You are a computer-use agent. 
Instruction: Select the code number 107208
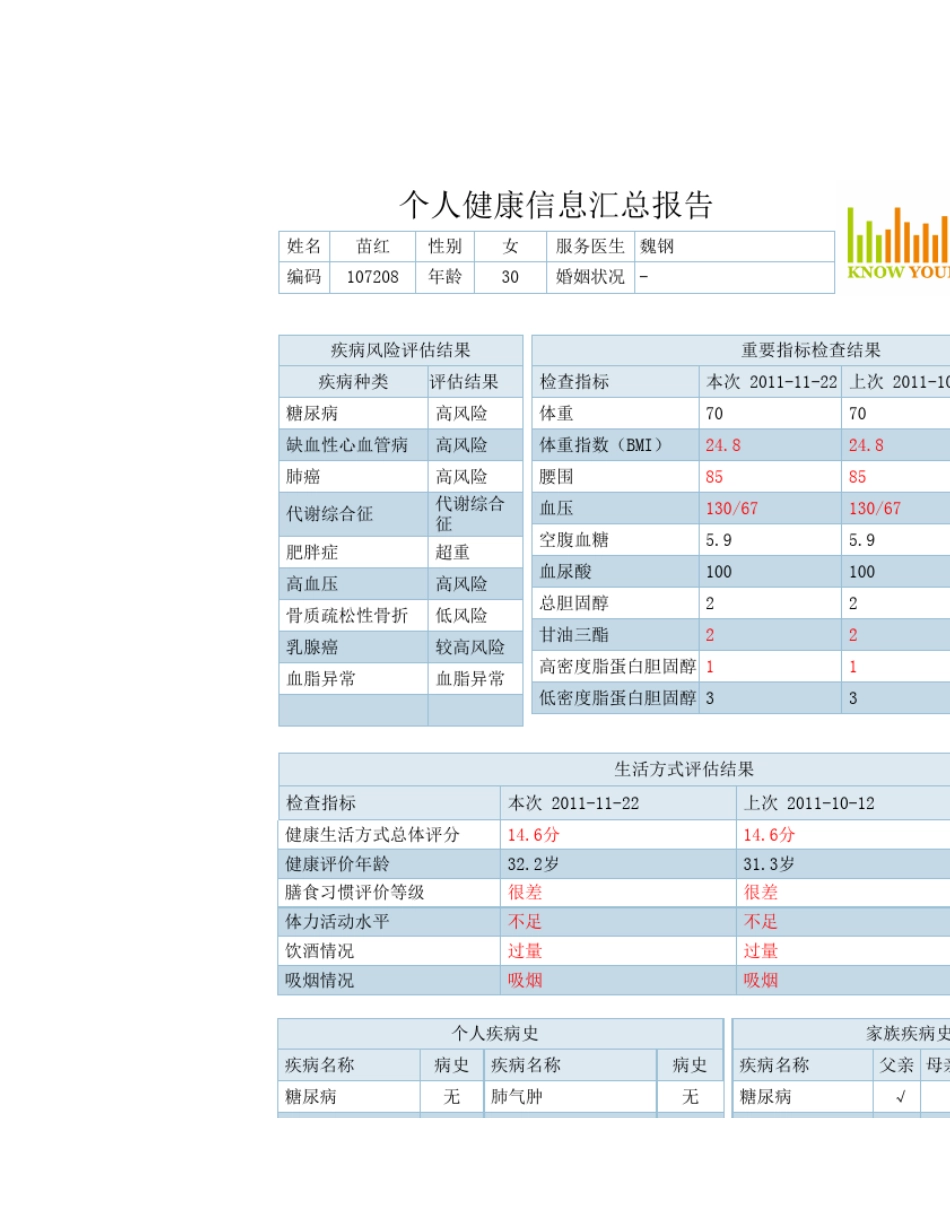(373, 278)
